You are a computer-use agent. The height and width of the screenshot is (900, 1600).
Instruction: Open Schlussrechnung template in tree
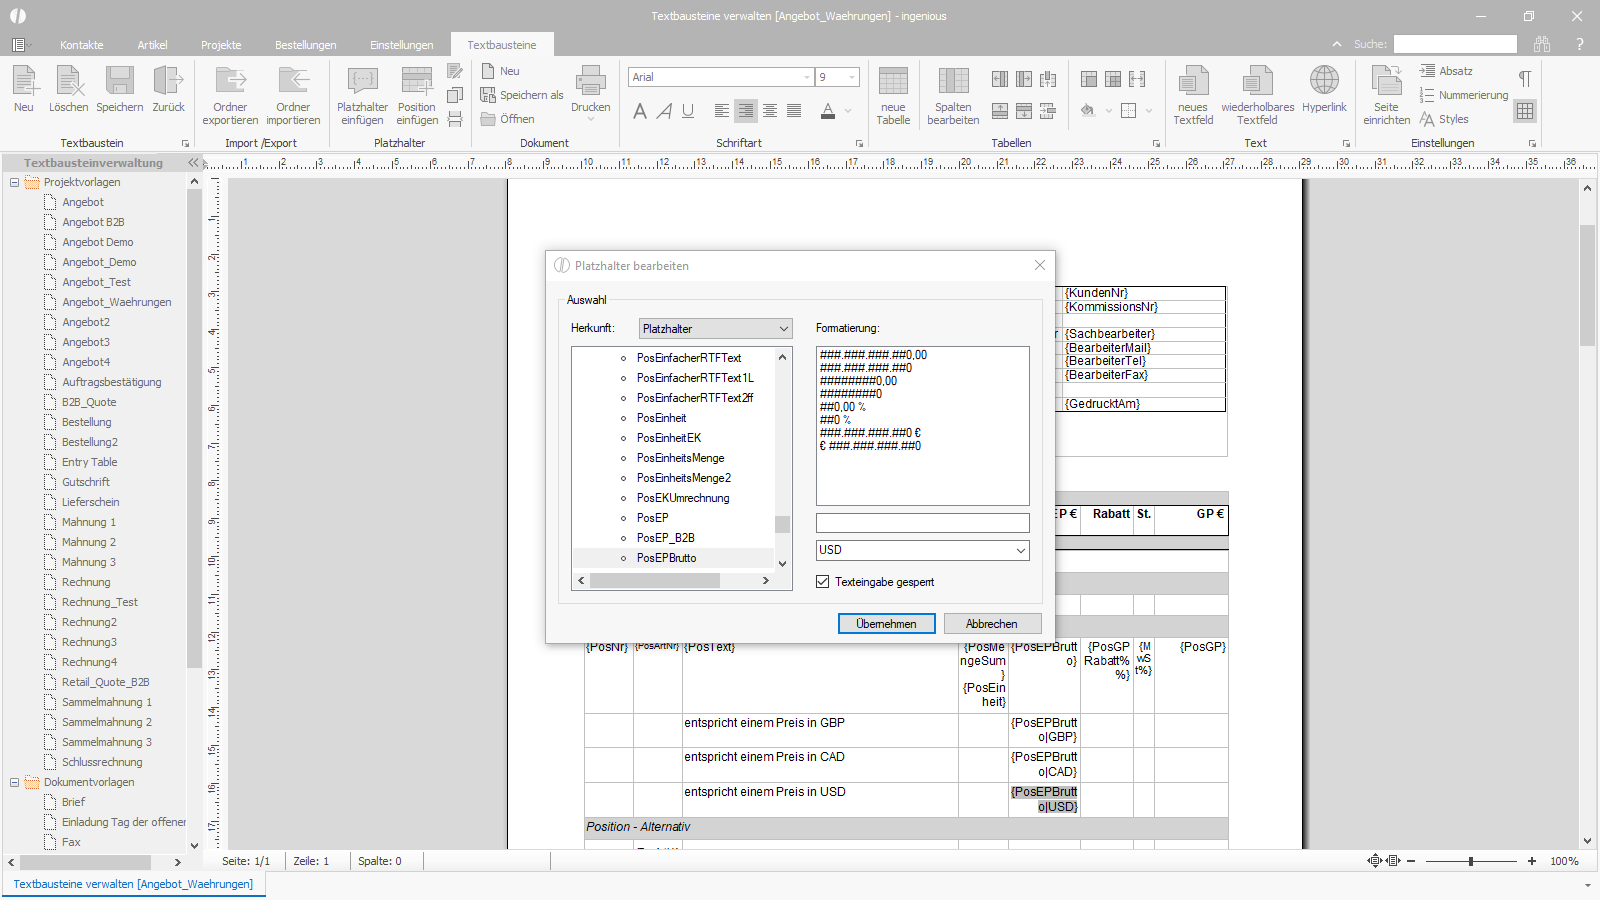[102, 762]
